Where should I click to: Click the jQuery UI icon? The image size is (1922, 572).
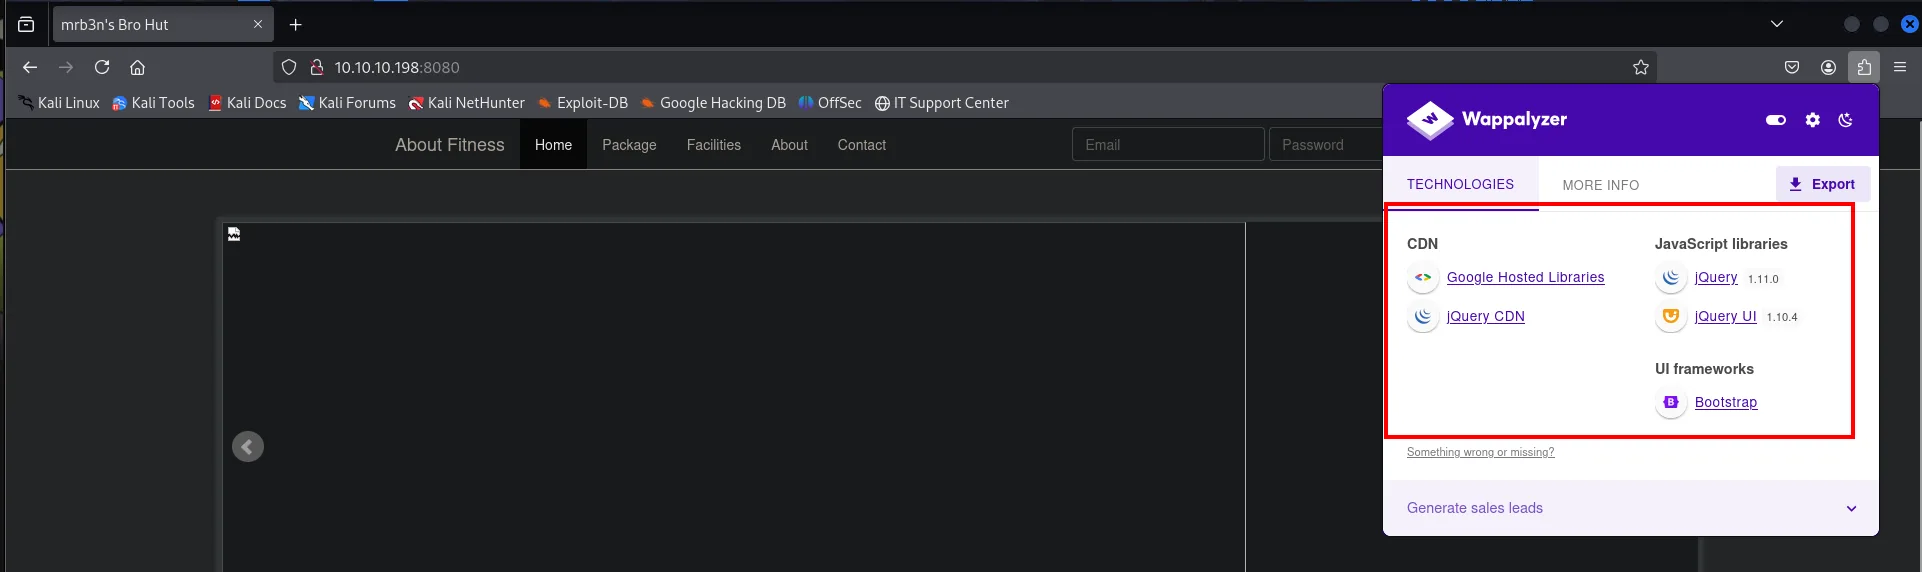1671,316
